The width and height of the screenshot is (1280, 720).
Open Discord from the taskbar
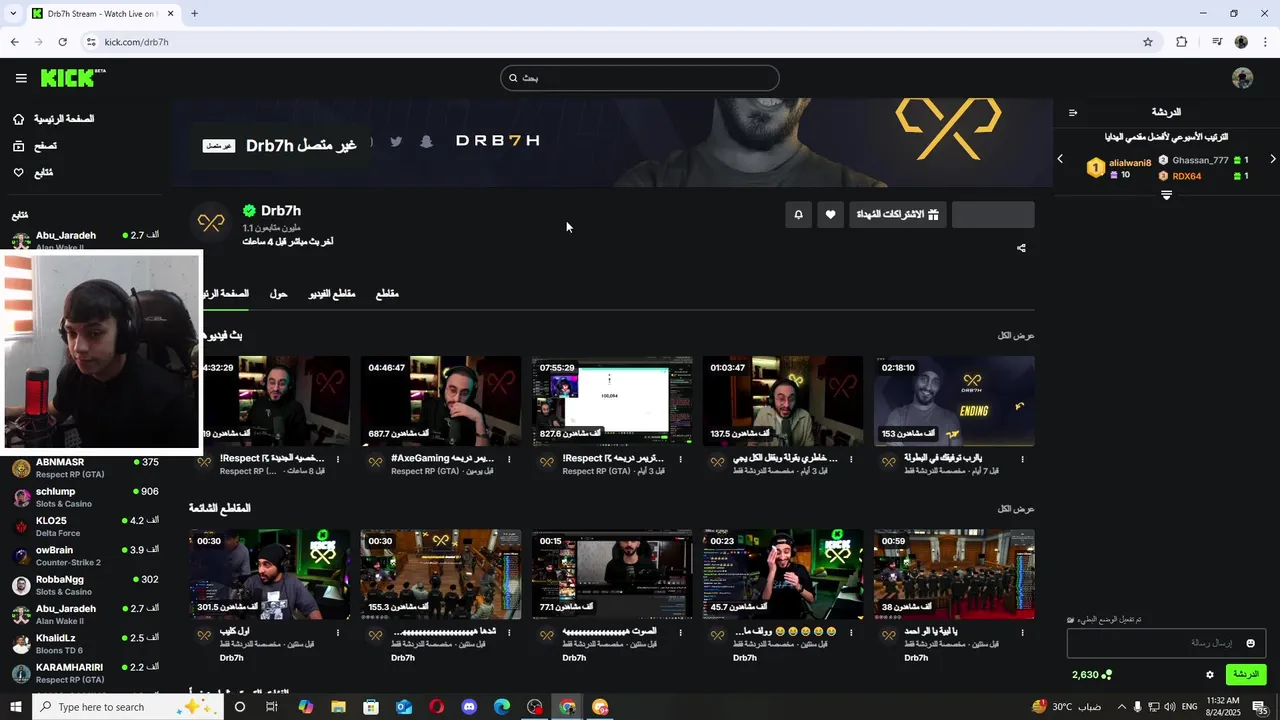click(x=470, y=707)
